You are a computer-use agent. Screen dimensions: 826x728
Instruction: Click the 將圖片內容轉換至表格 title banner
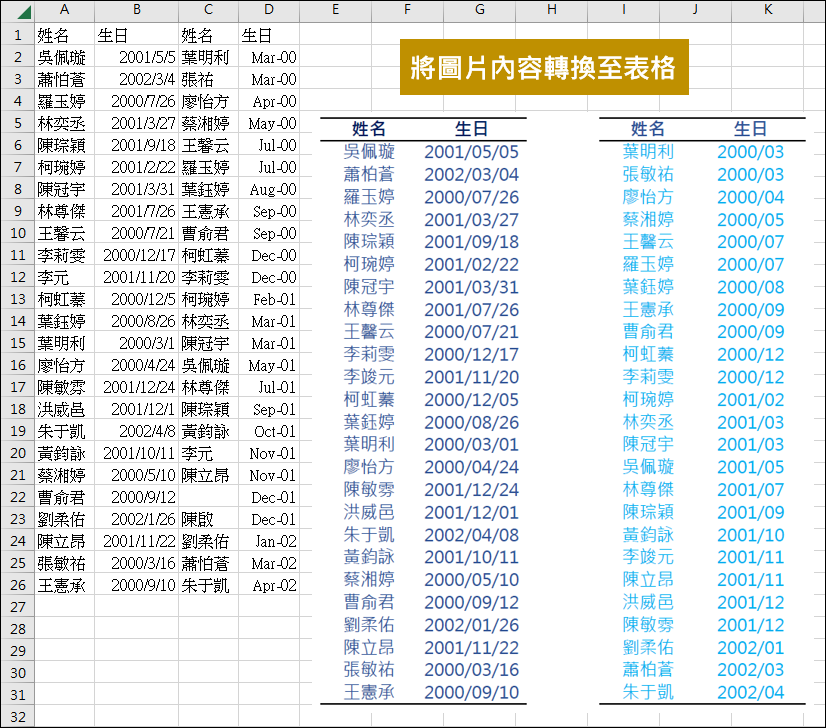pos(544,67)
